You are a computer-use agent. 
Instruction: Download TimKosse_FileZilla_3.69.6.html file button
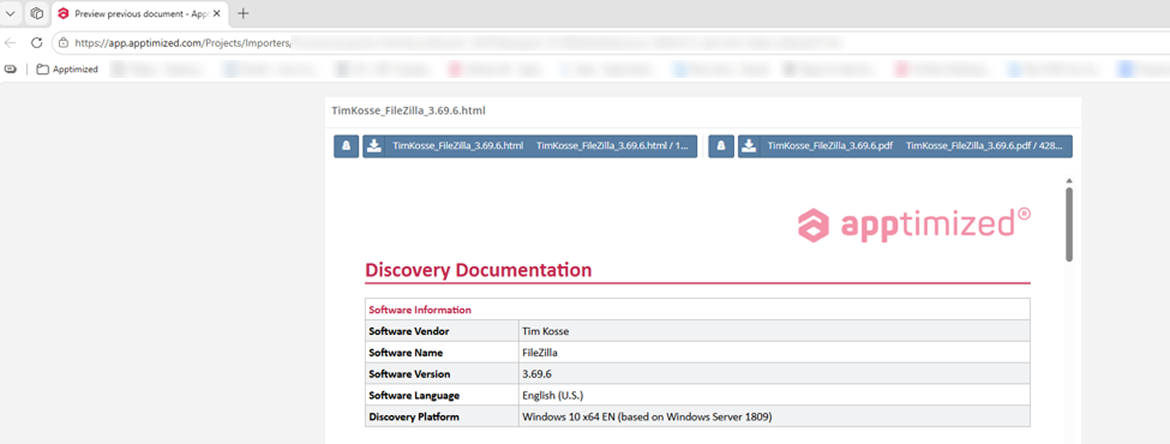click(x=530, y=146)
